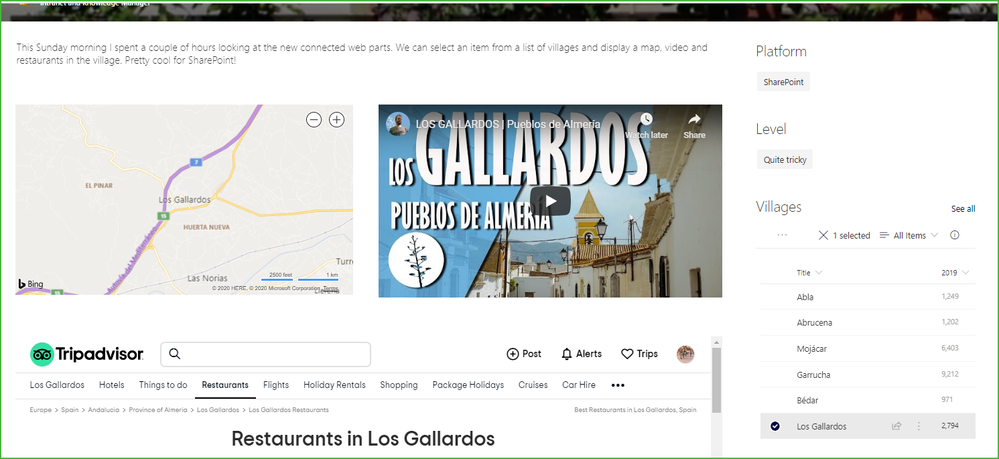Zoom out on the Bing map
This screenshot has height=459, width=999.
313,120
